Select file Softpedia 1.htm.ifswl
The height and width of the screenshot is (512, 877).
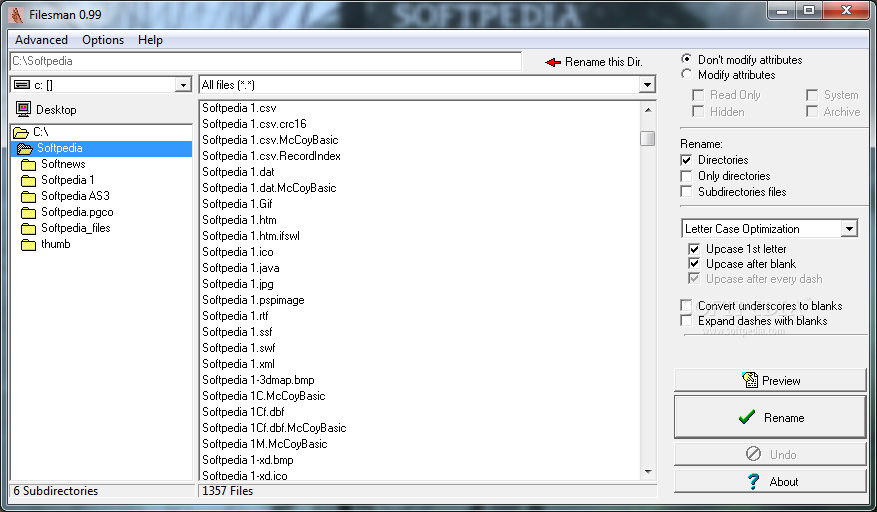coord(251,236)
